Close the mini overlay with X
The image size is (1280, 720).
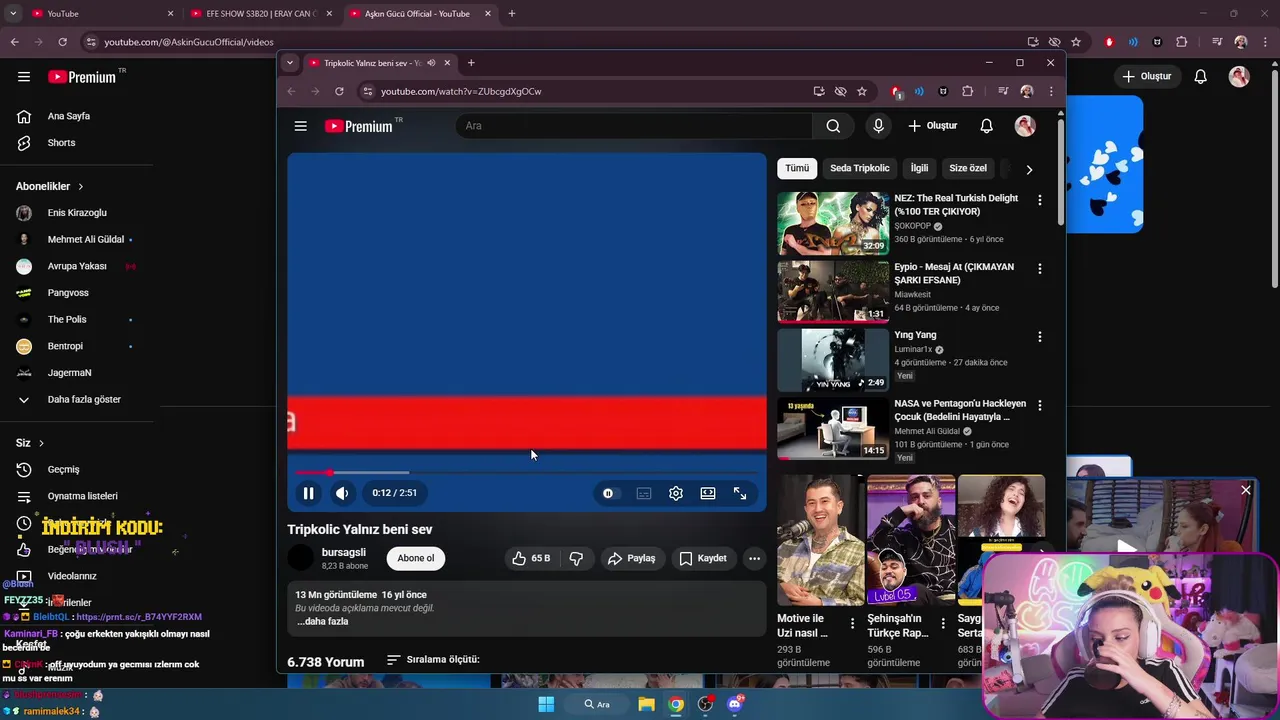tap(1246, 490)
